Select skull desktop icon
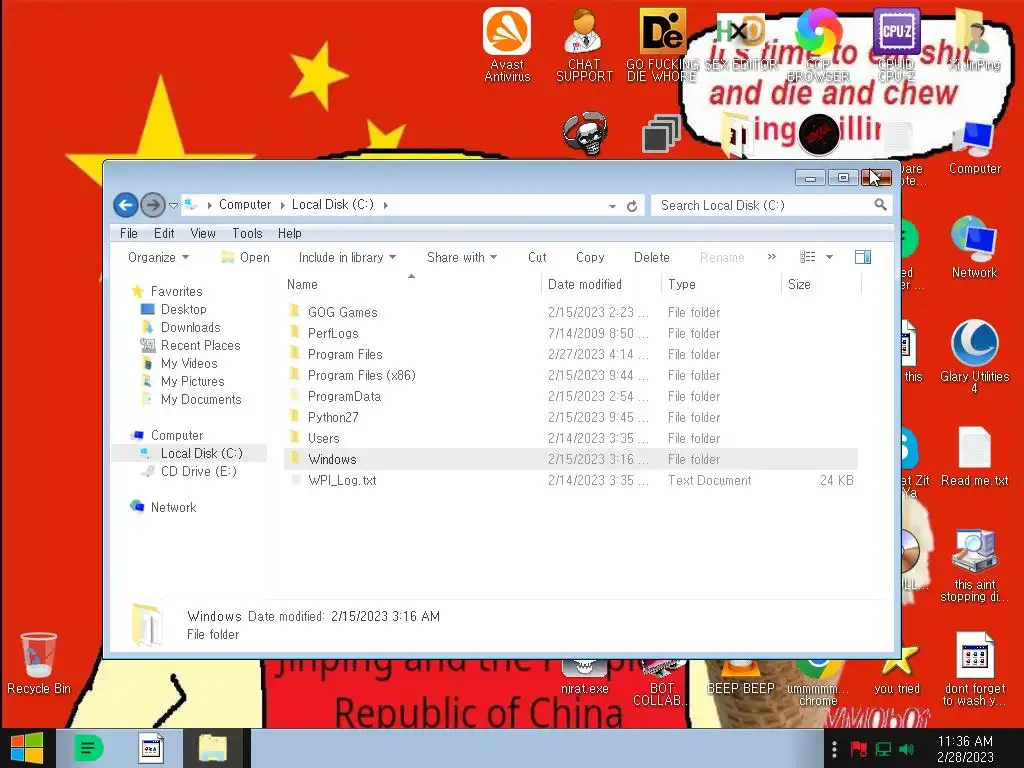 pos(585,133)
